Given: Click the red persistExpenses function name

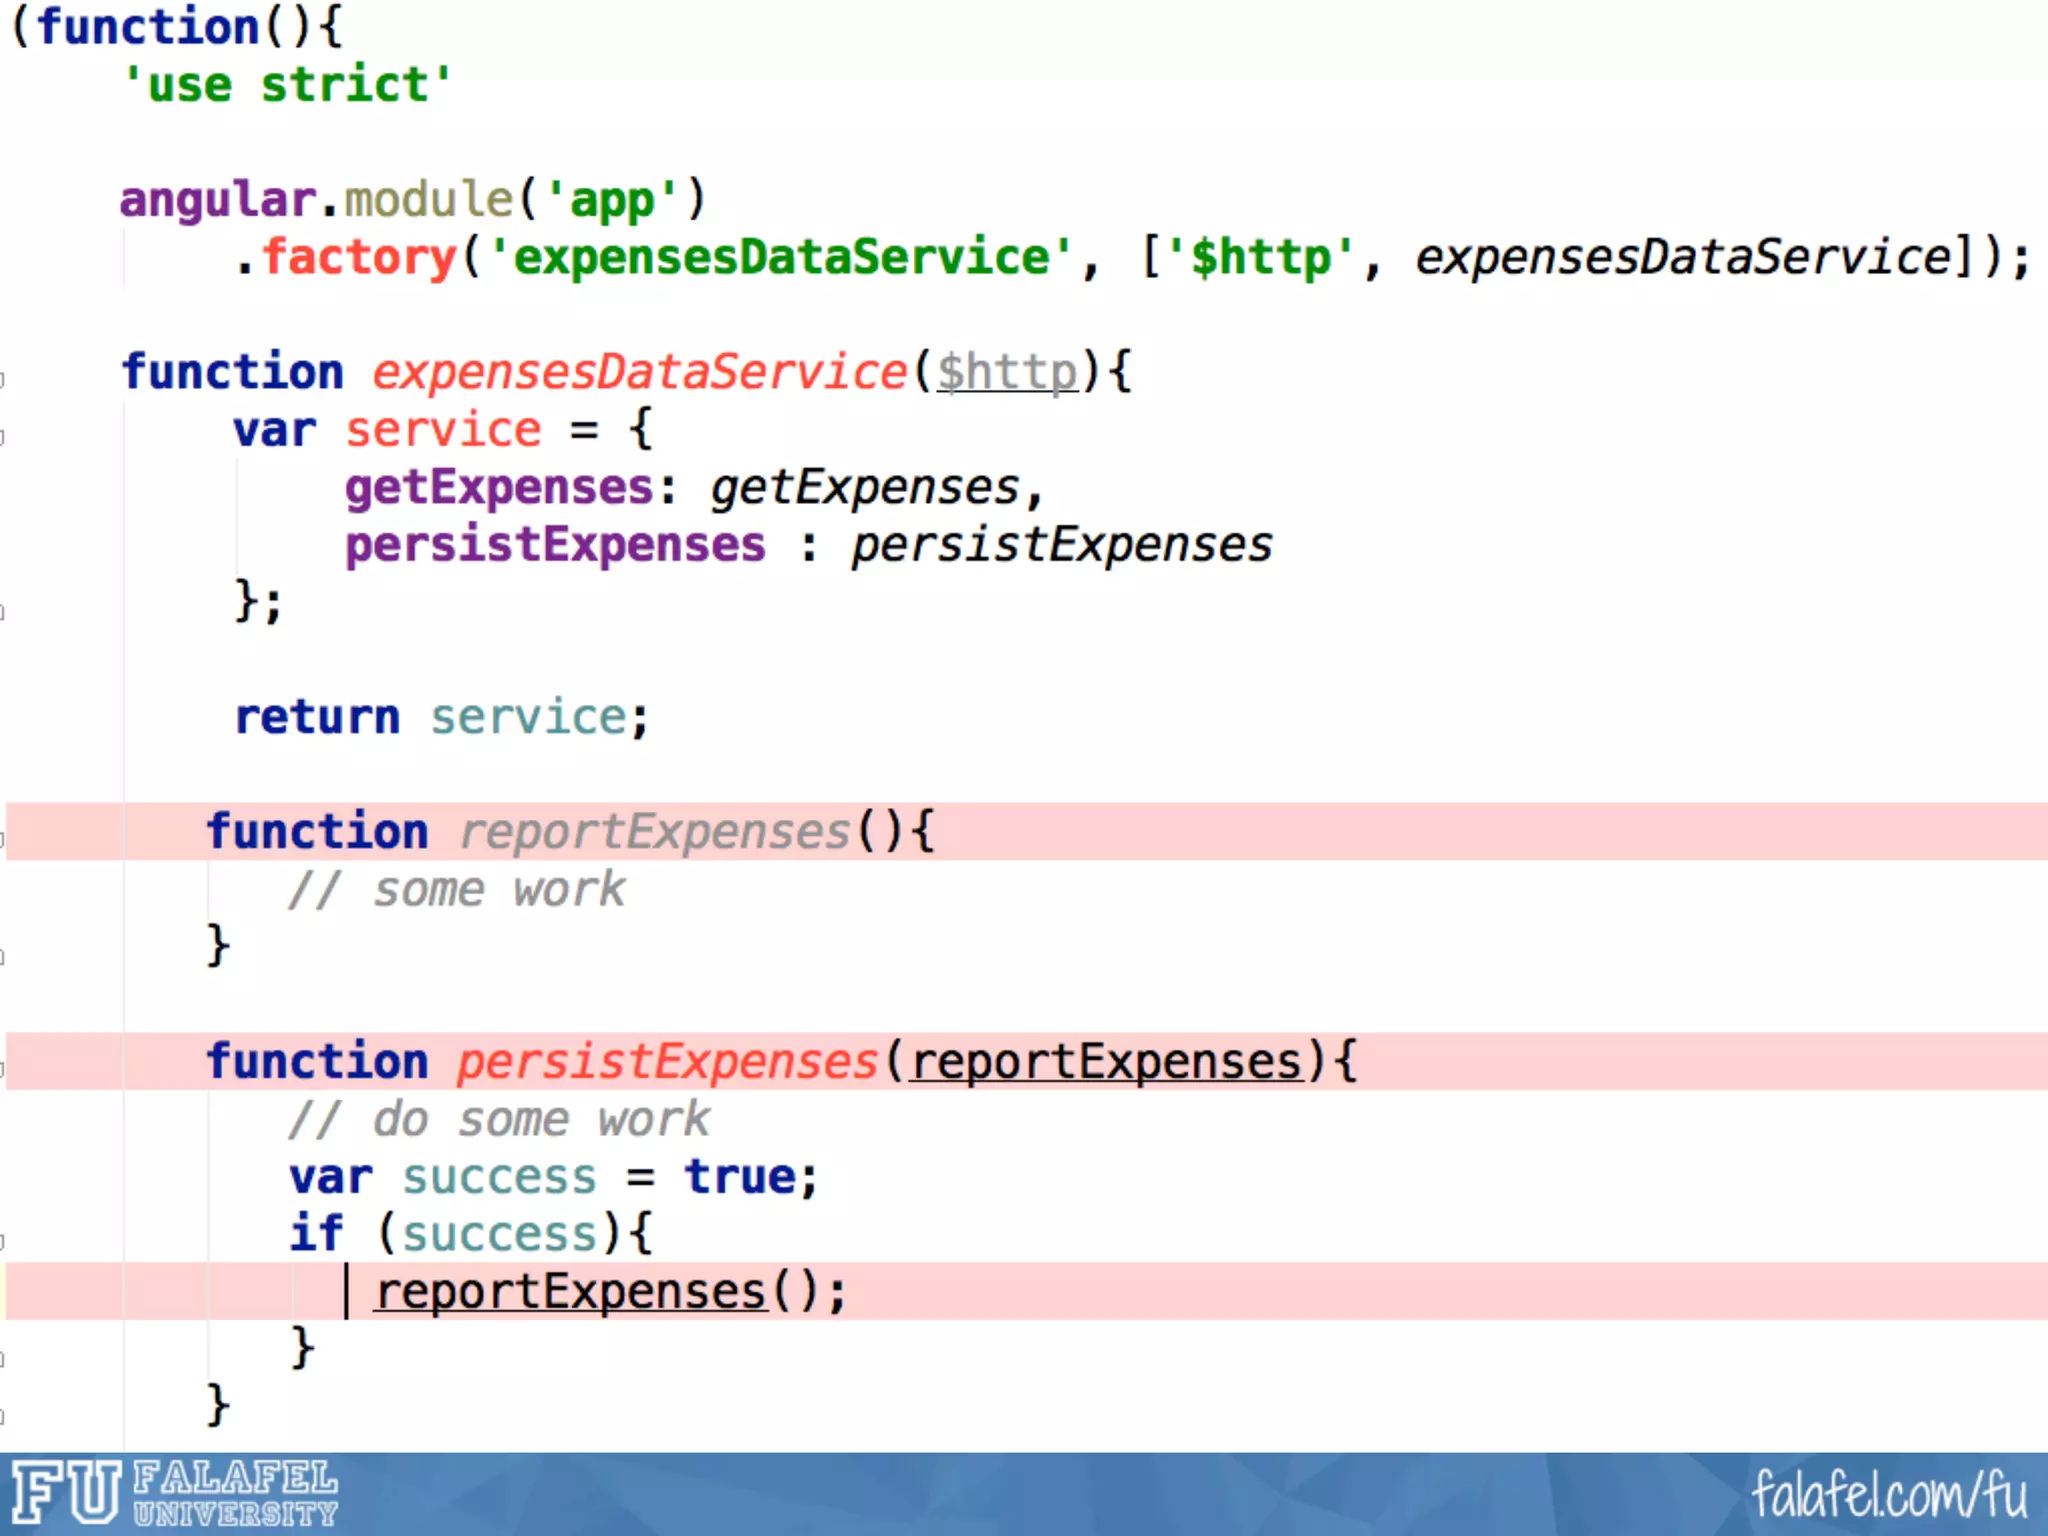Looking at the screenshot, I should click(667, 1062).
